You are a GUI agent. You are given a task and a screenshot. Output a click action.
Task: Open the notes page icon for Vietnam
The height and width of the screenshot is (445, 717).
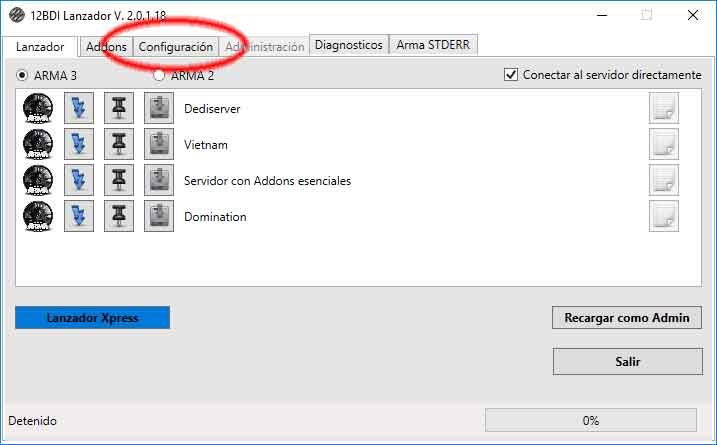pos(664,144)
